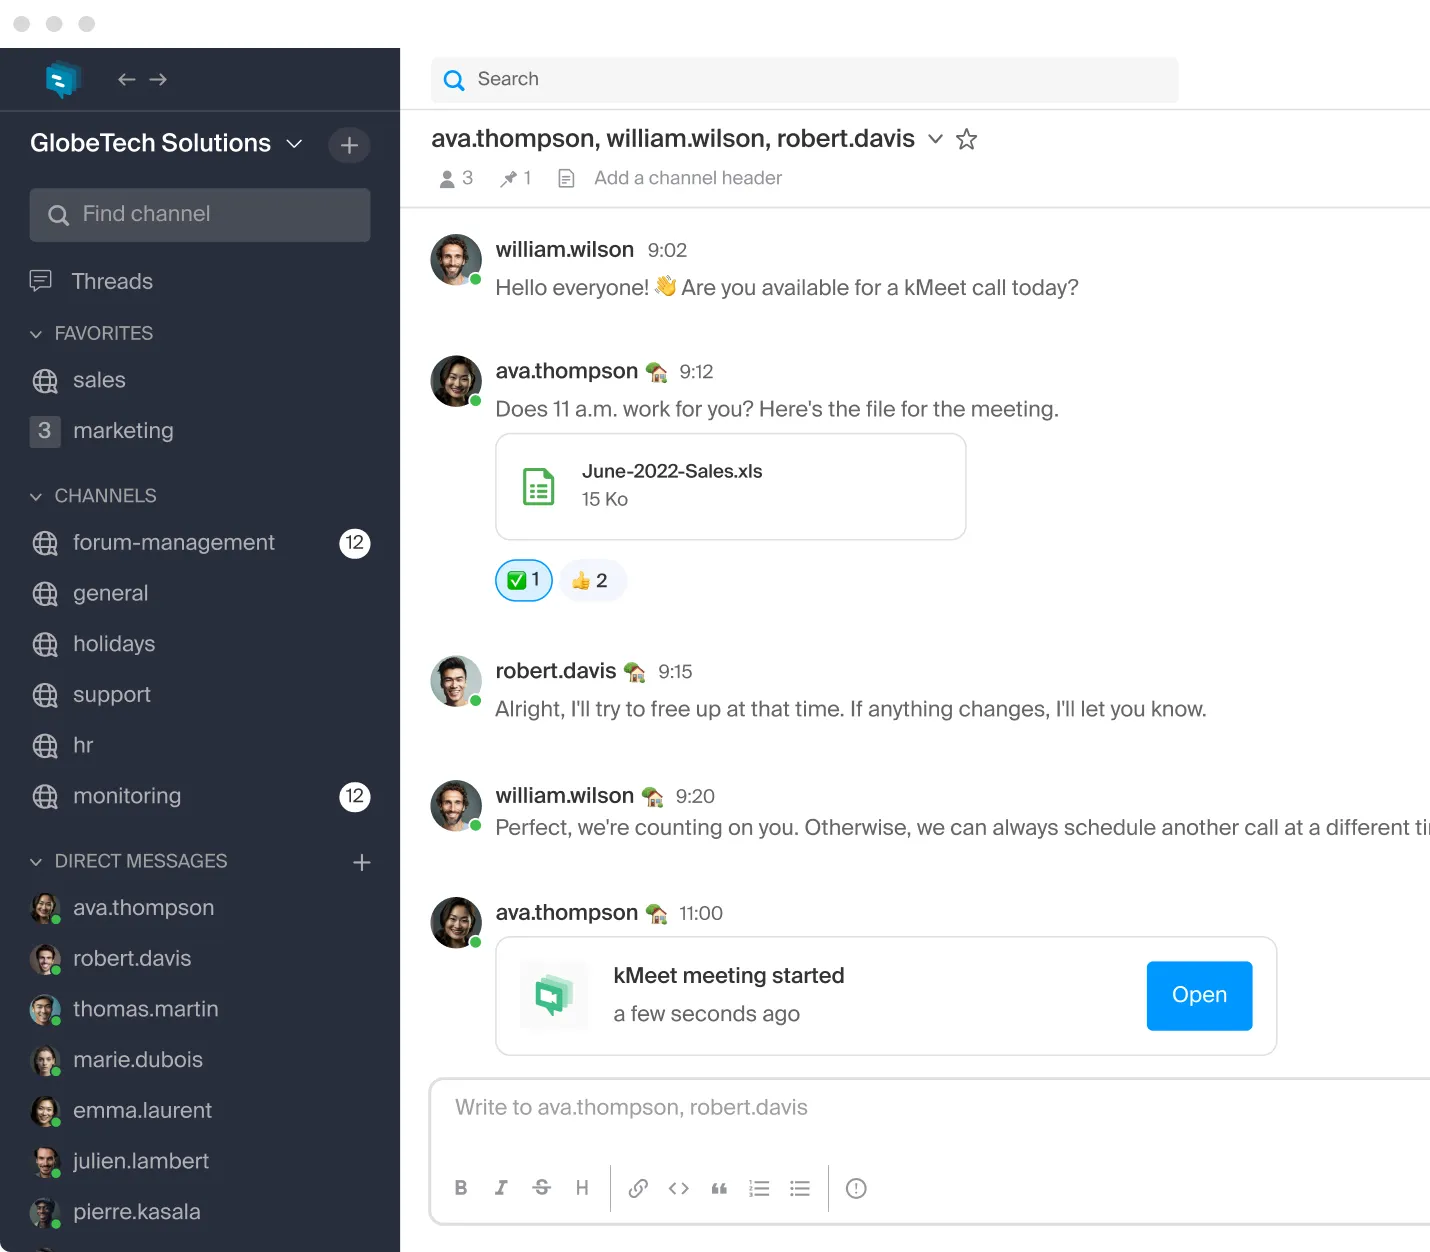Toggle bold formatting
The image size is (1430, 1252).
click(461, 1188)
